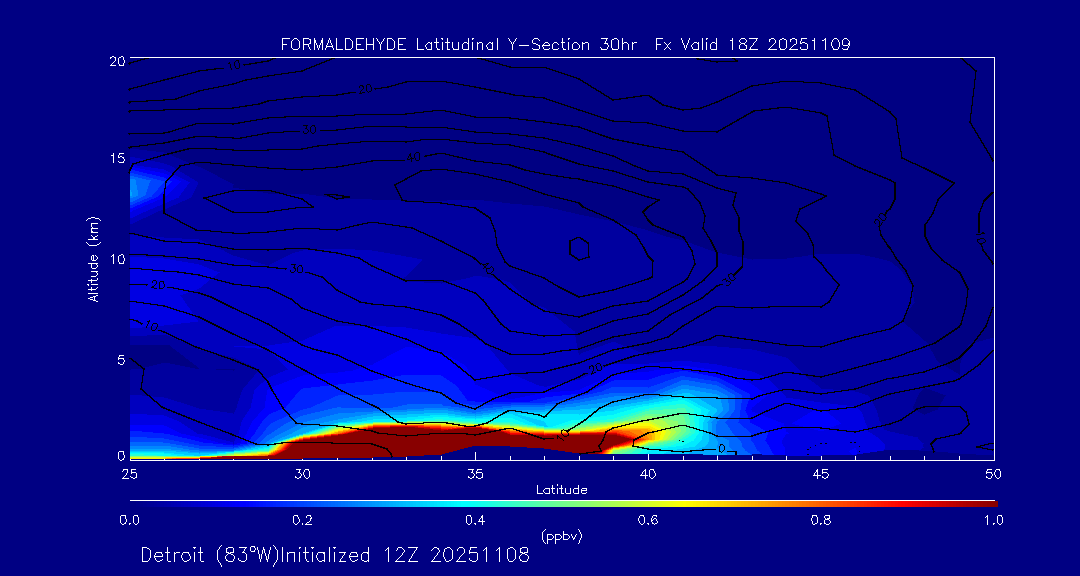Viewport: 1080px width, 576px height.
Task: Click the colorbar value '0.8'
Action: (821, 520)
